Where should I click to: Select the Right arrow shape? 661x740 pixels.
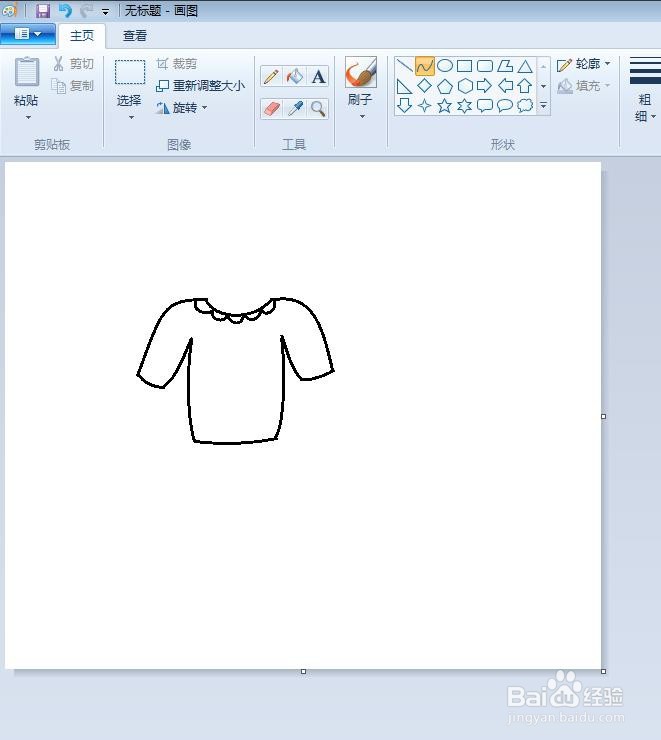[x=485, y=86]
